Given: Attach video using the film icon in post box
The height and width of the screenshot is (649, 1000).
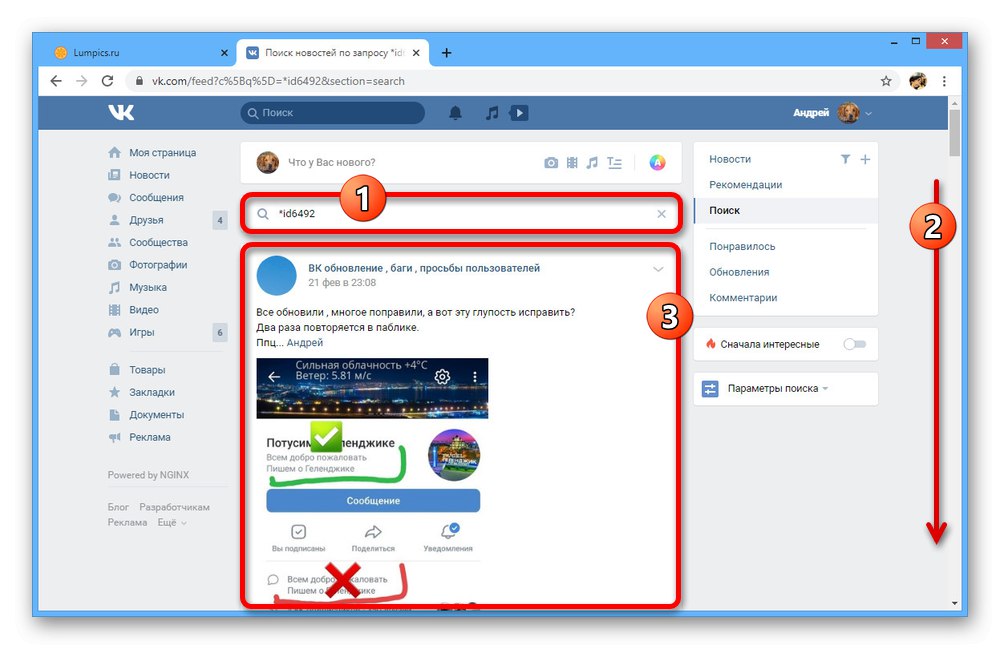Looking at the screenshot, I should pos(572,163).
